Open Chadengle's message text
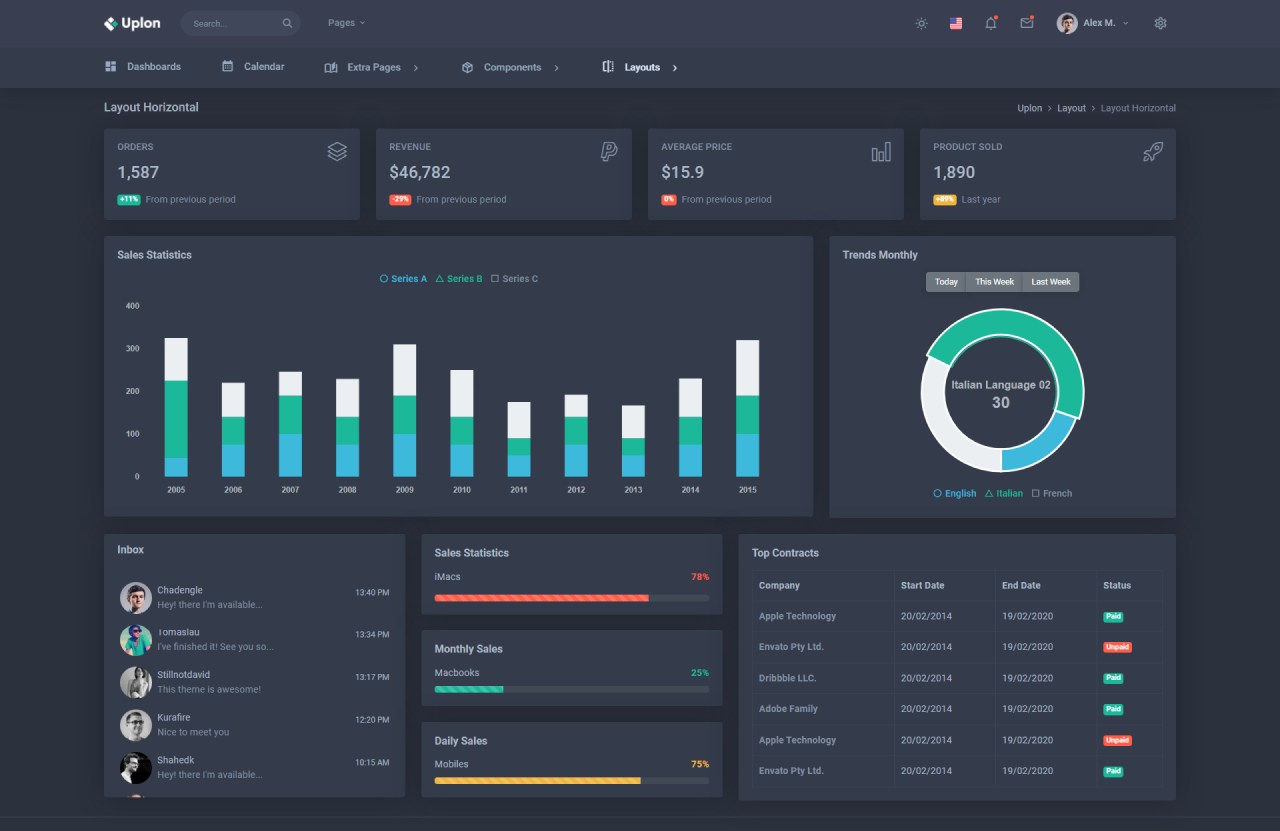This screenshot has width=1280, height=831. pos(210,605)
